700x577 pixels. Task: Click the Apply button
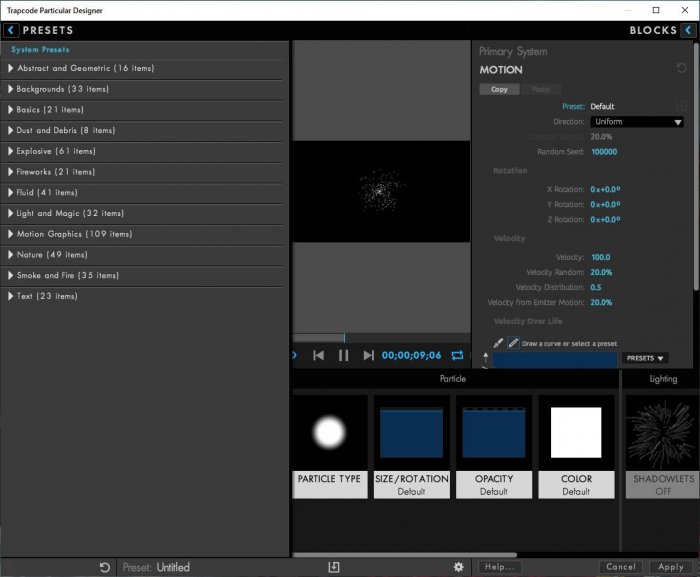click(671, 567)
